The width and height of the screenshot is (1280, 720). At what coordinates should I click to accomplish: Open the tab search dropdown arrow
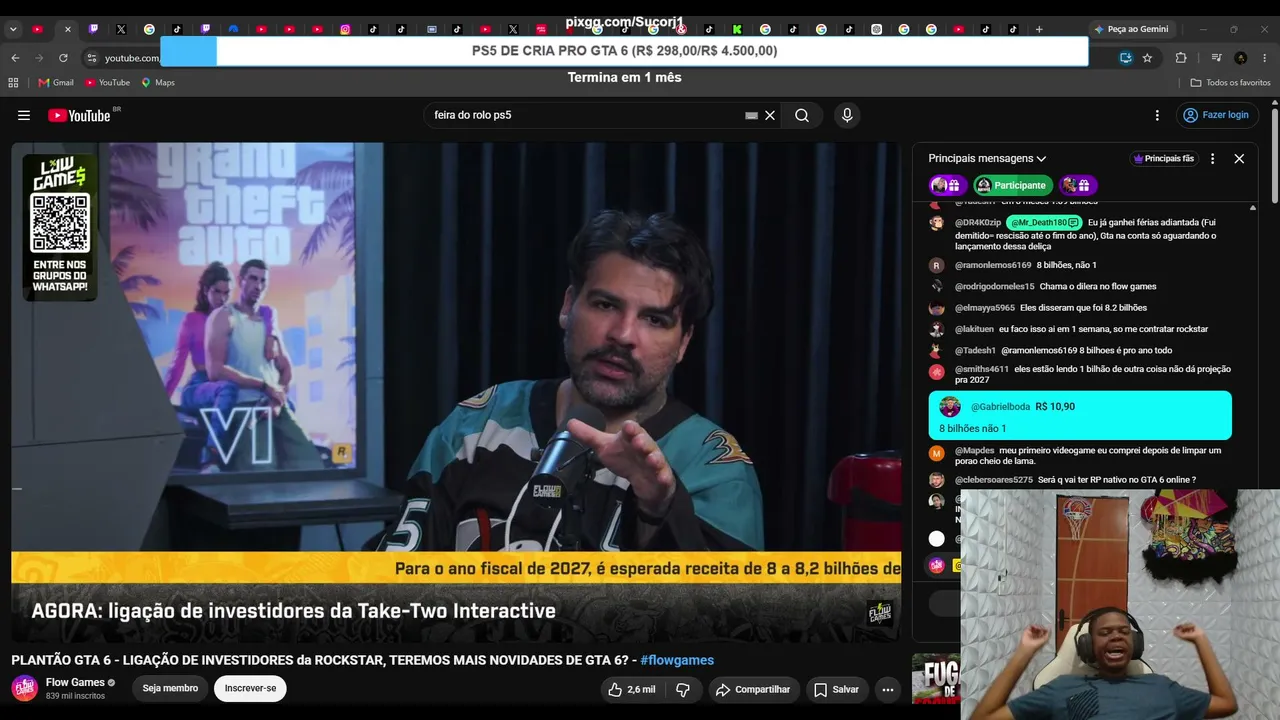(13, 29)
